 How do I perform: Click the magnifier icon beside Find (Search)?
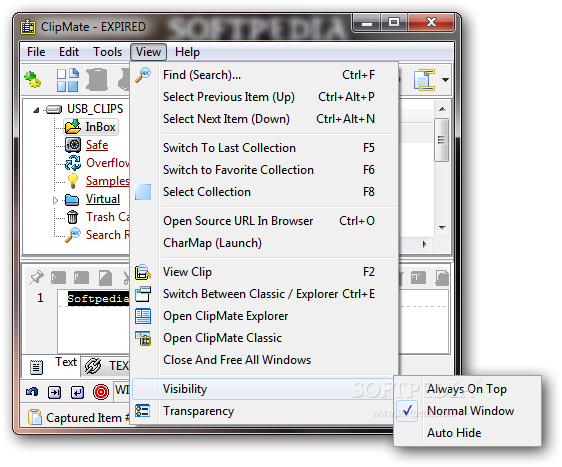pyautogui.click(x=143, y=75)
